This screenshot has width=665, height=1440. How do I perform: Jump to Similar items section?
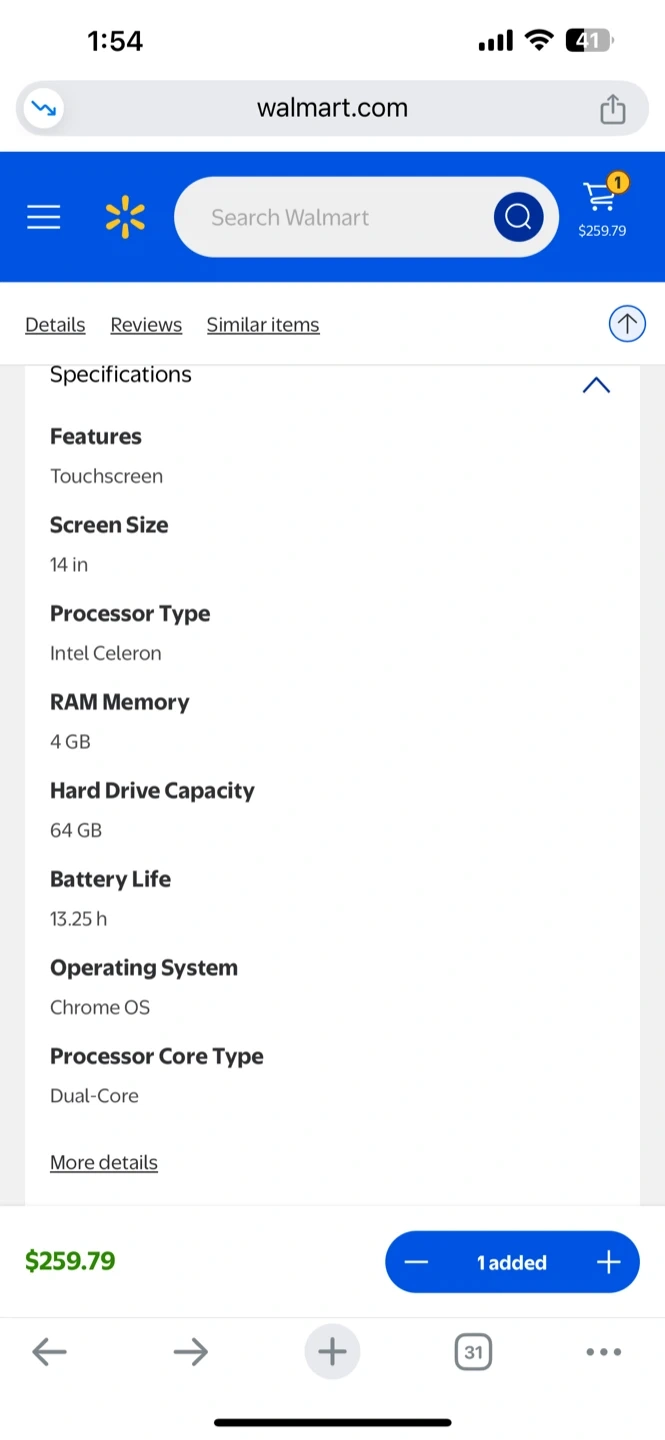tap(263, 325)
